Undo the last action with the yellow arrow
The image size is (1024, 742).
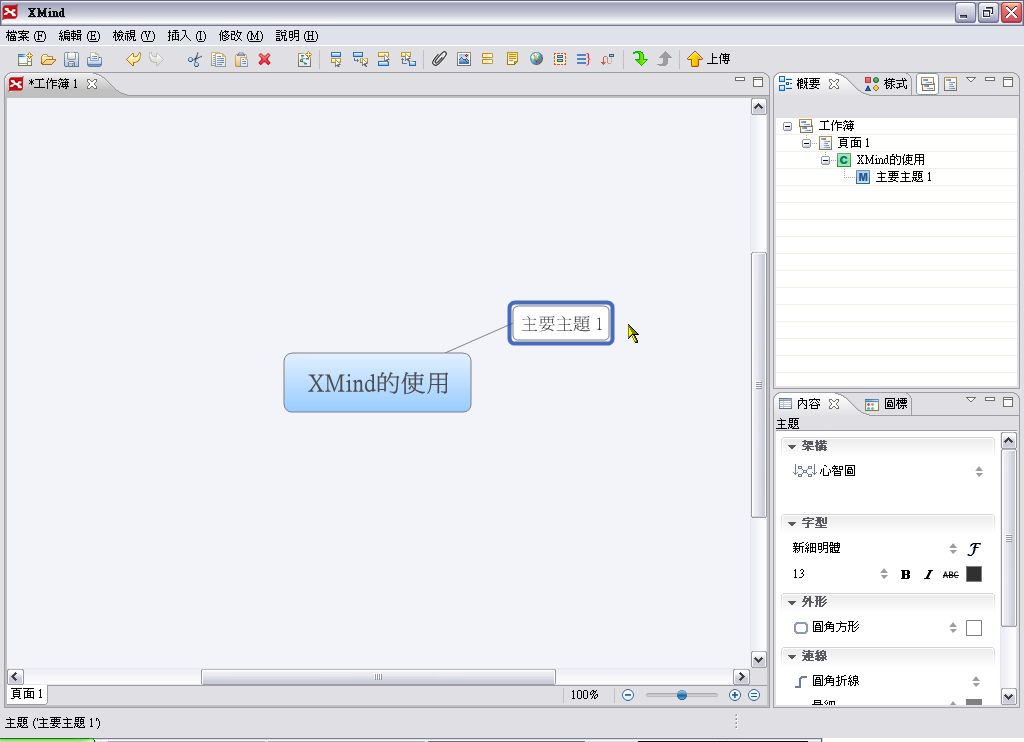[x=133, y=59]
